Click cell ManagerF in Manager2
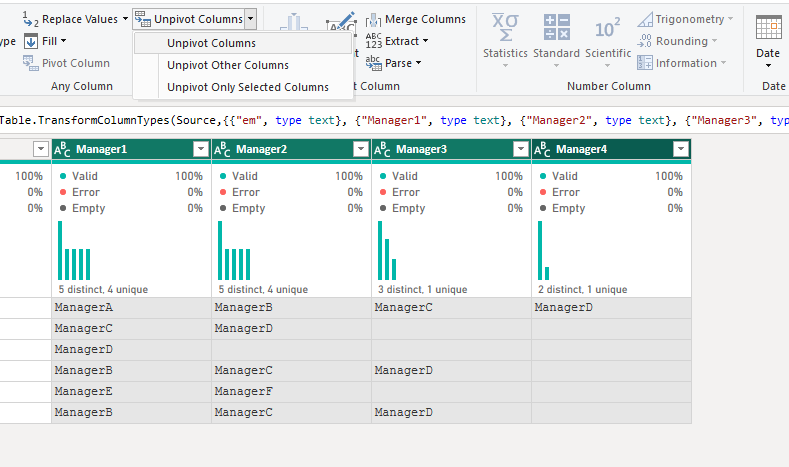The image size is (789, 467). click(291, 392)
